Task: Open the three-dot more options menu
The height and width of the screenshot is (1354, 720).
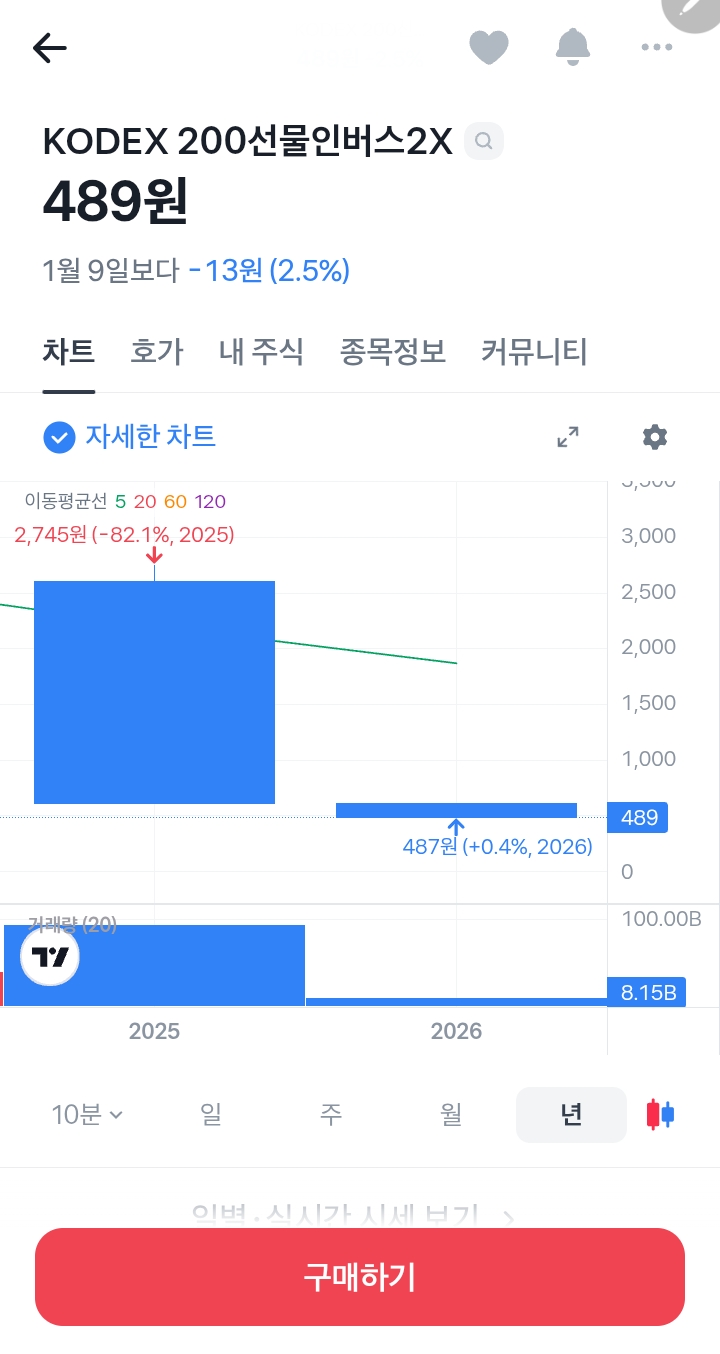Action: point(656,47)
